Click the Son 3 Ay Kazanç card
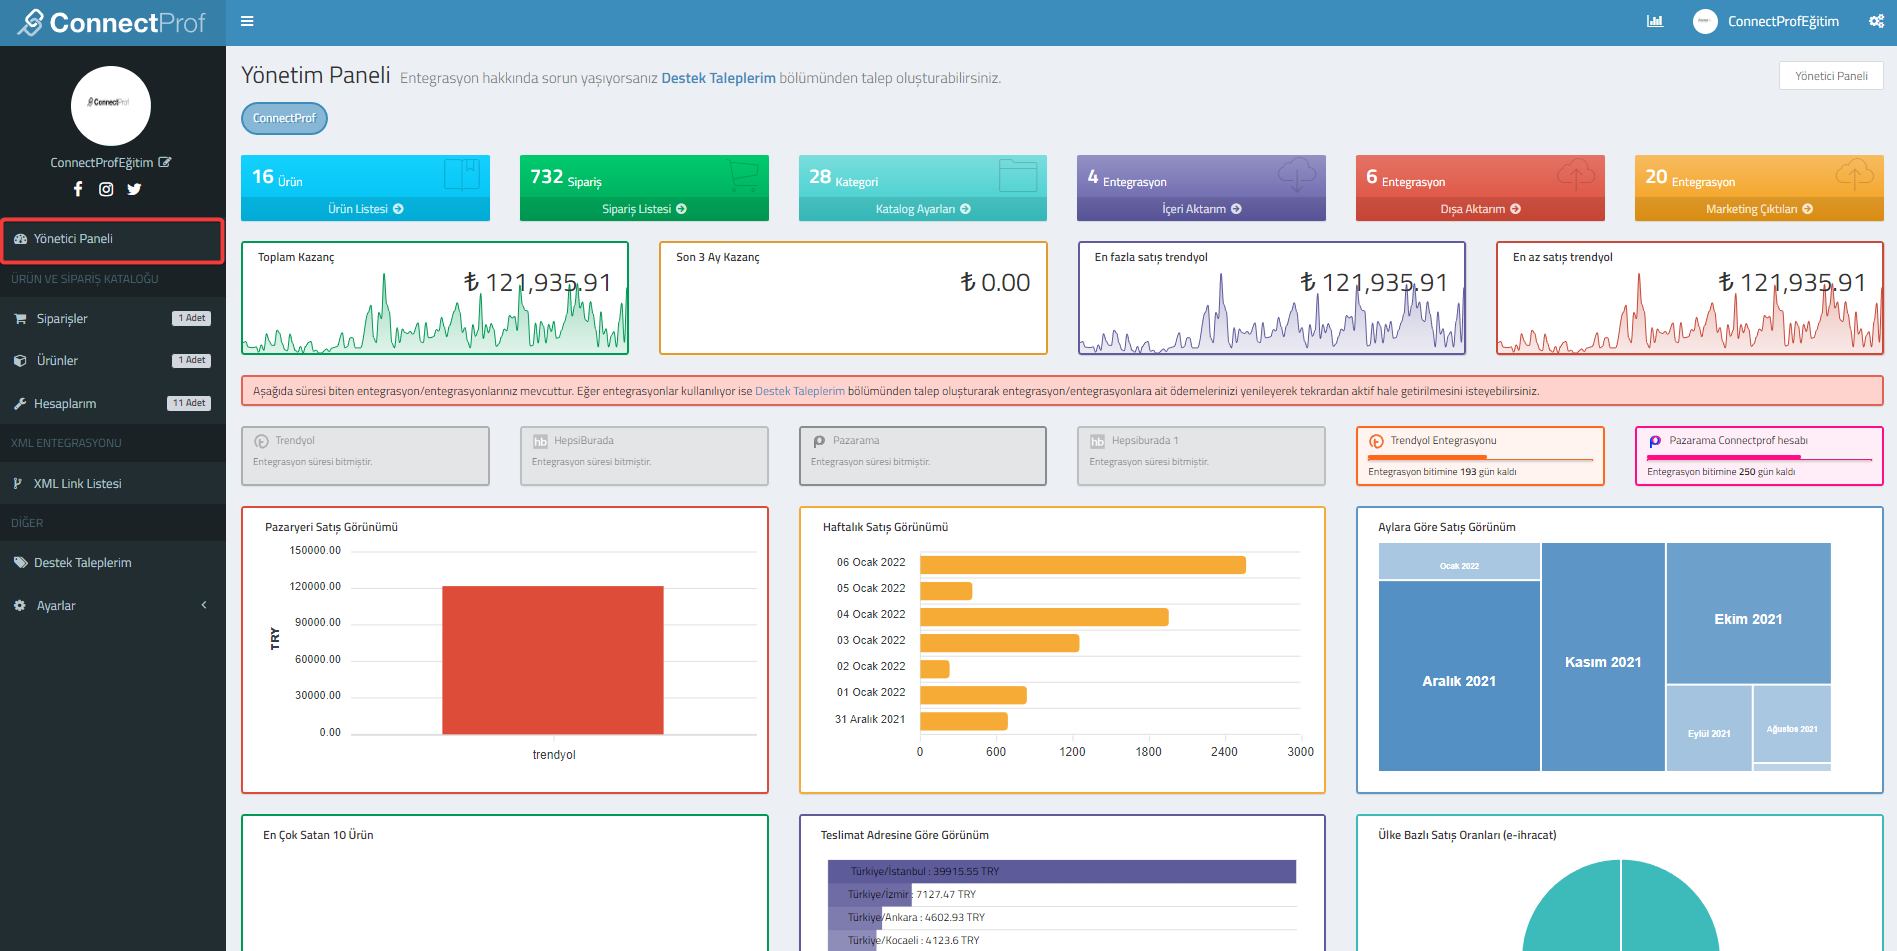The image size is (1897, 951). click(853, 298)
